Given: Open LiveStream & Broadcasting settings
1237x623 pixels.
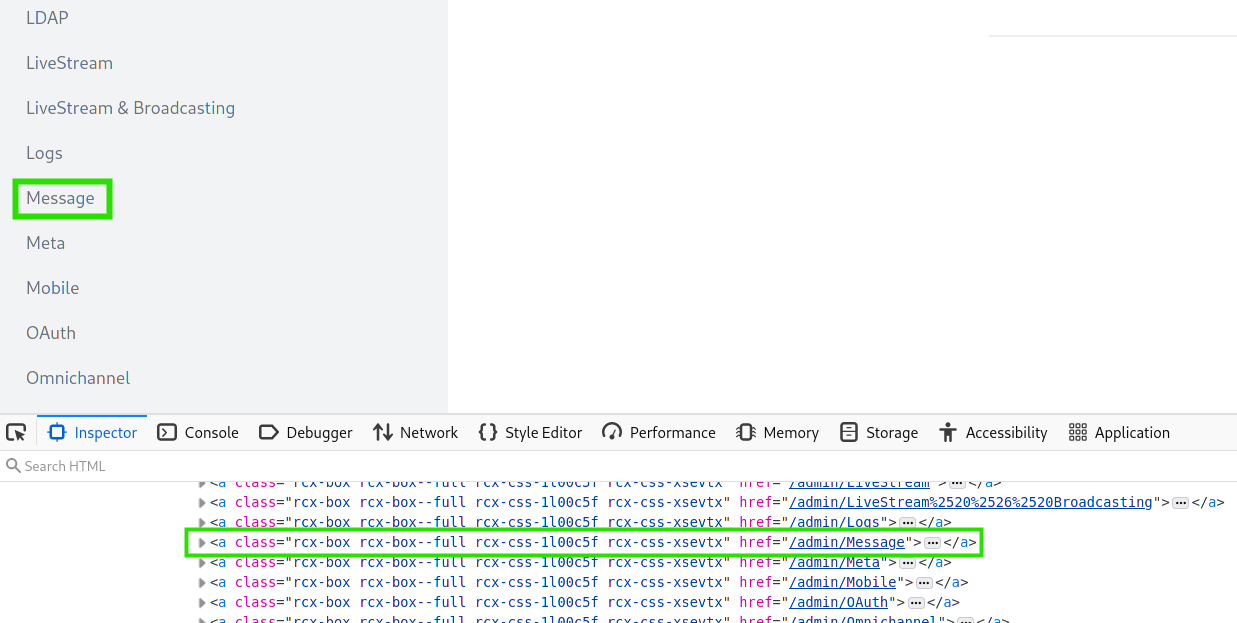Looking at the screenshot, I should pyautogui.click(x=130, y=108).
